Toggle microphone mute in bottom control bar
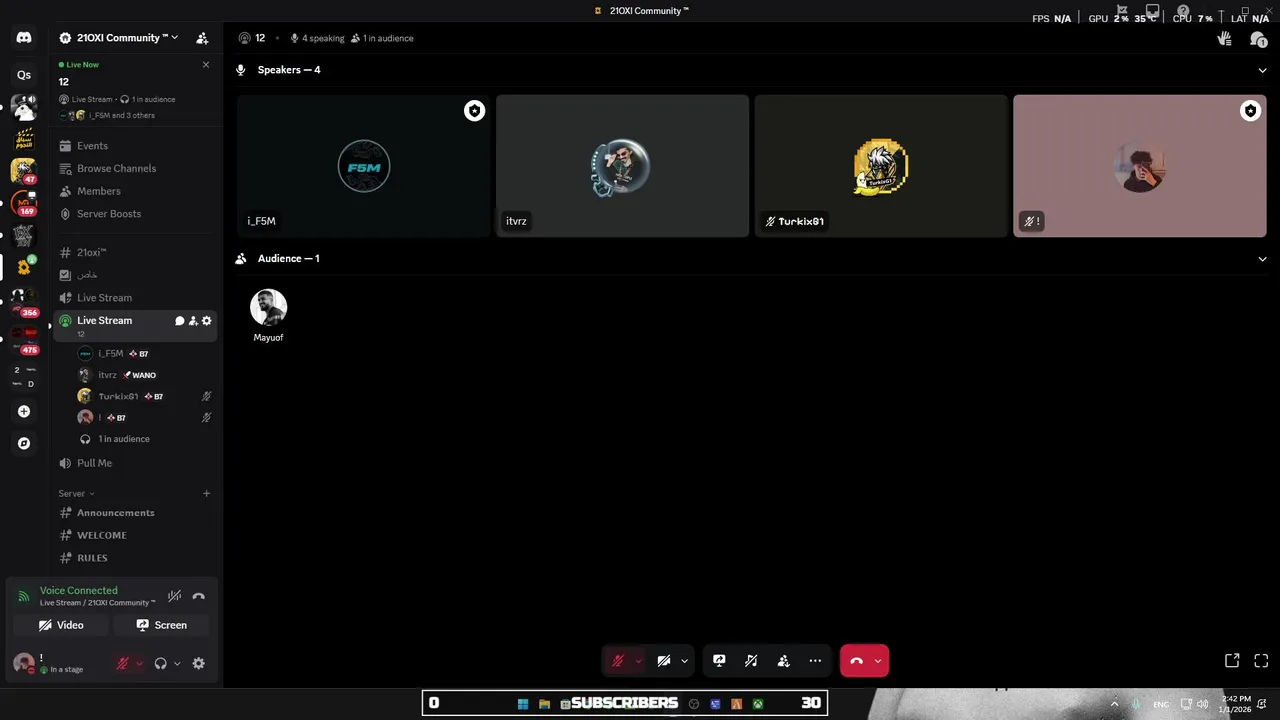Screen dimensions: 1280x720 tap(618, 661)
